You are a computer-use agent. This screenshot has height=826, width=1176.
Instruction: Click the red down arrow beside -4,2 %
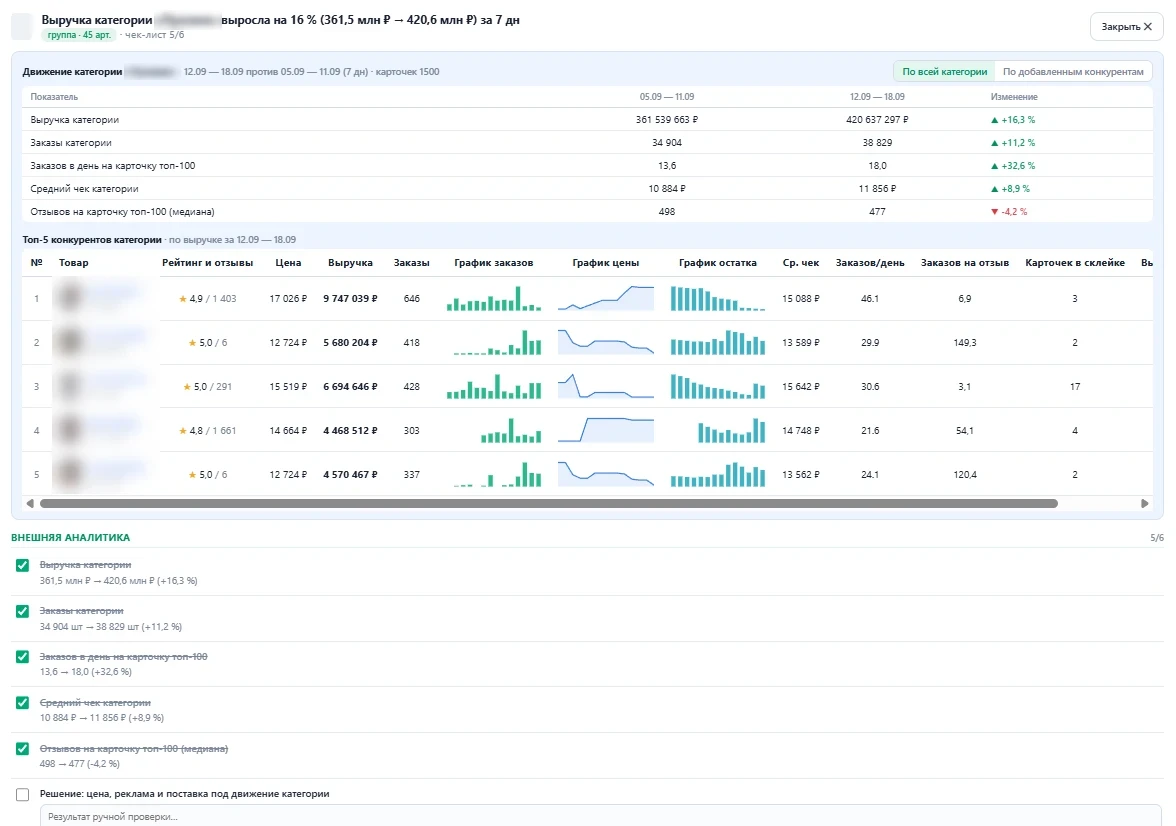tap(994, 212)
